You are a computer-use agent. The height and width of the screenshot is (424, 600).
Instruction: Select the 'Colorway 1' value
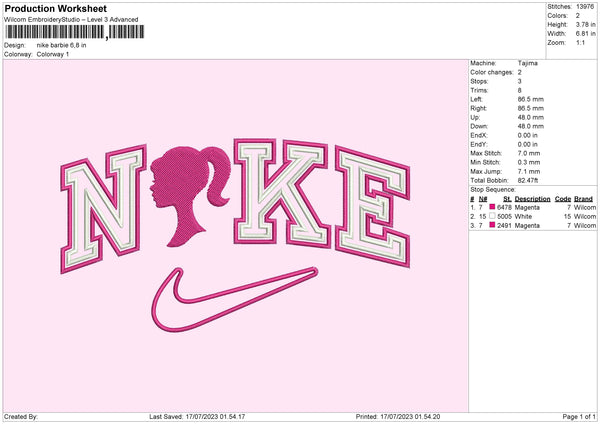pos(53,54)
